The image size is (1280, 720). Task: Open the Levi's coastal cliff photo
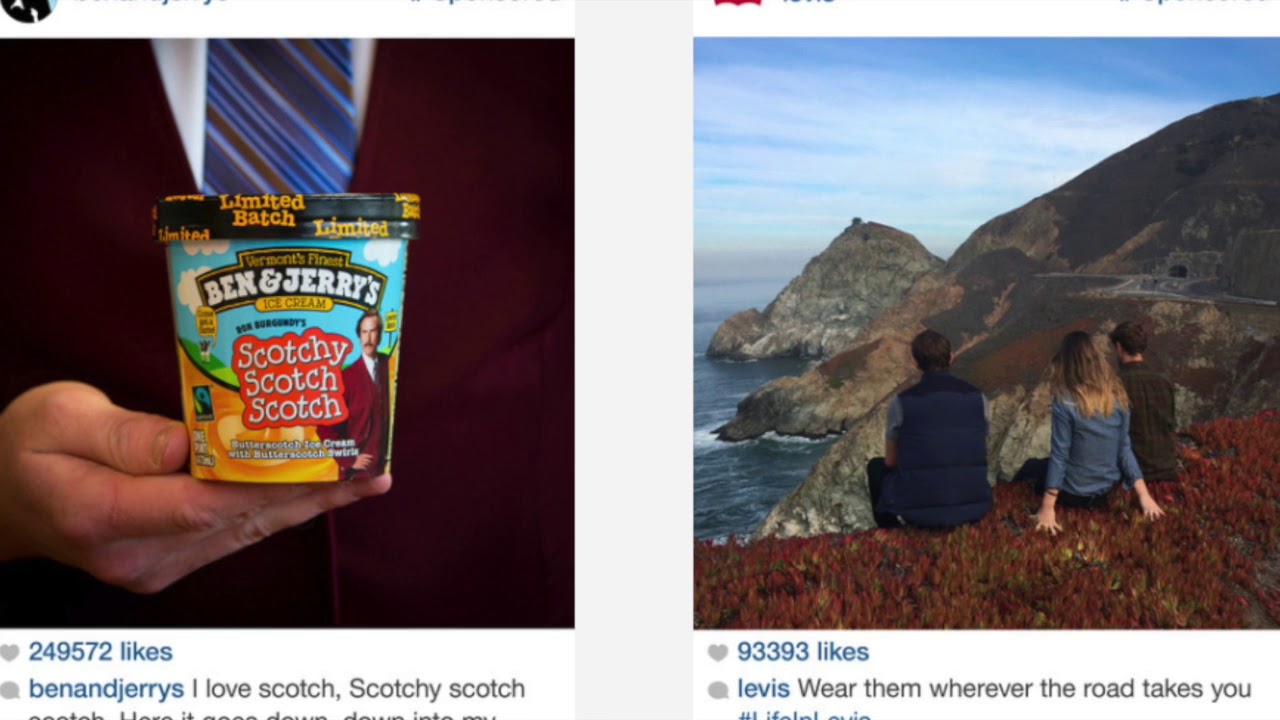986,333
